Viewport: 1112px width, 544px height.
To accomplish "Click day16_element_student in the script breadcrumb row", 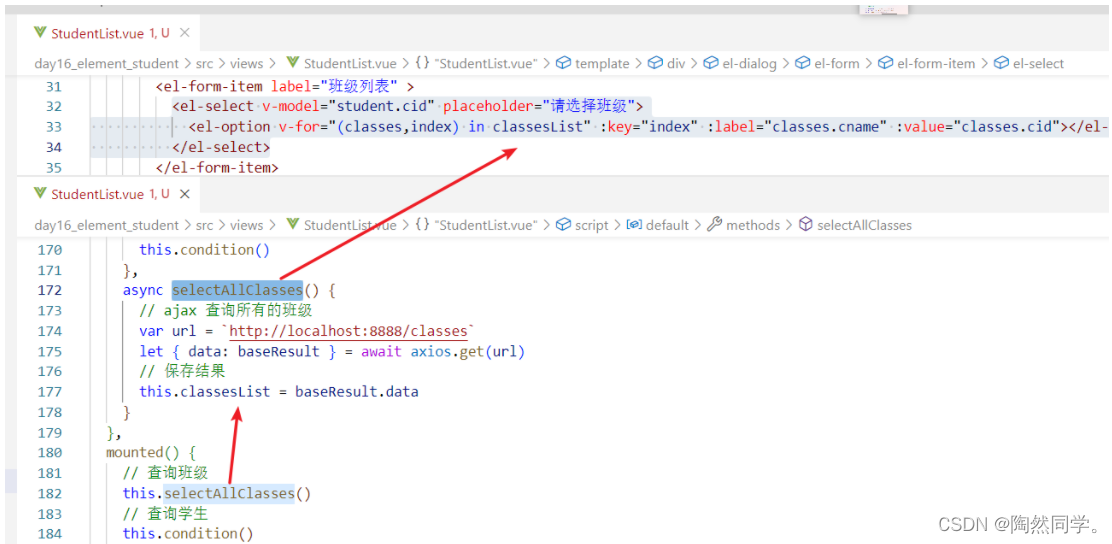I will point(106,225).
